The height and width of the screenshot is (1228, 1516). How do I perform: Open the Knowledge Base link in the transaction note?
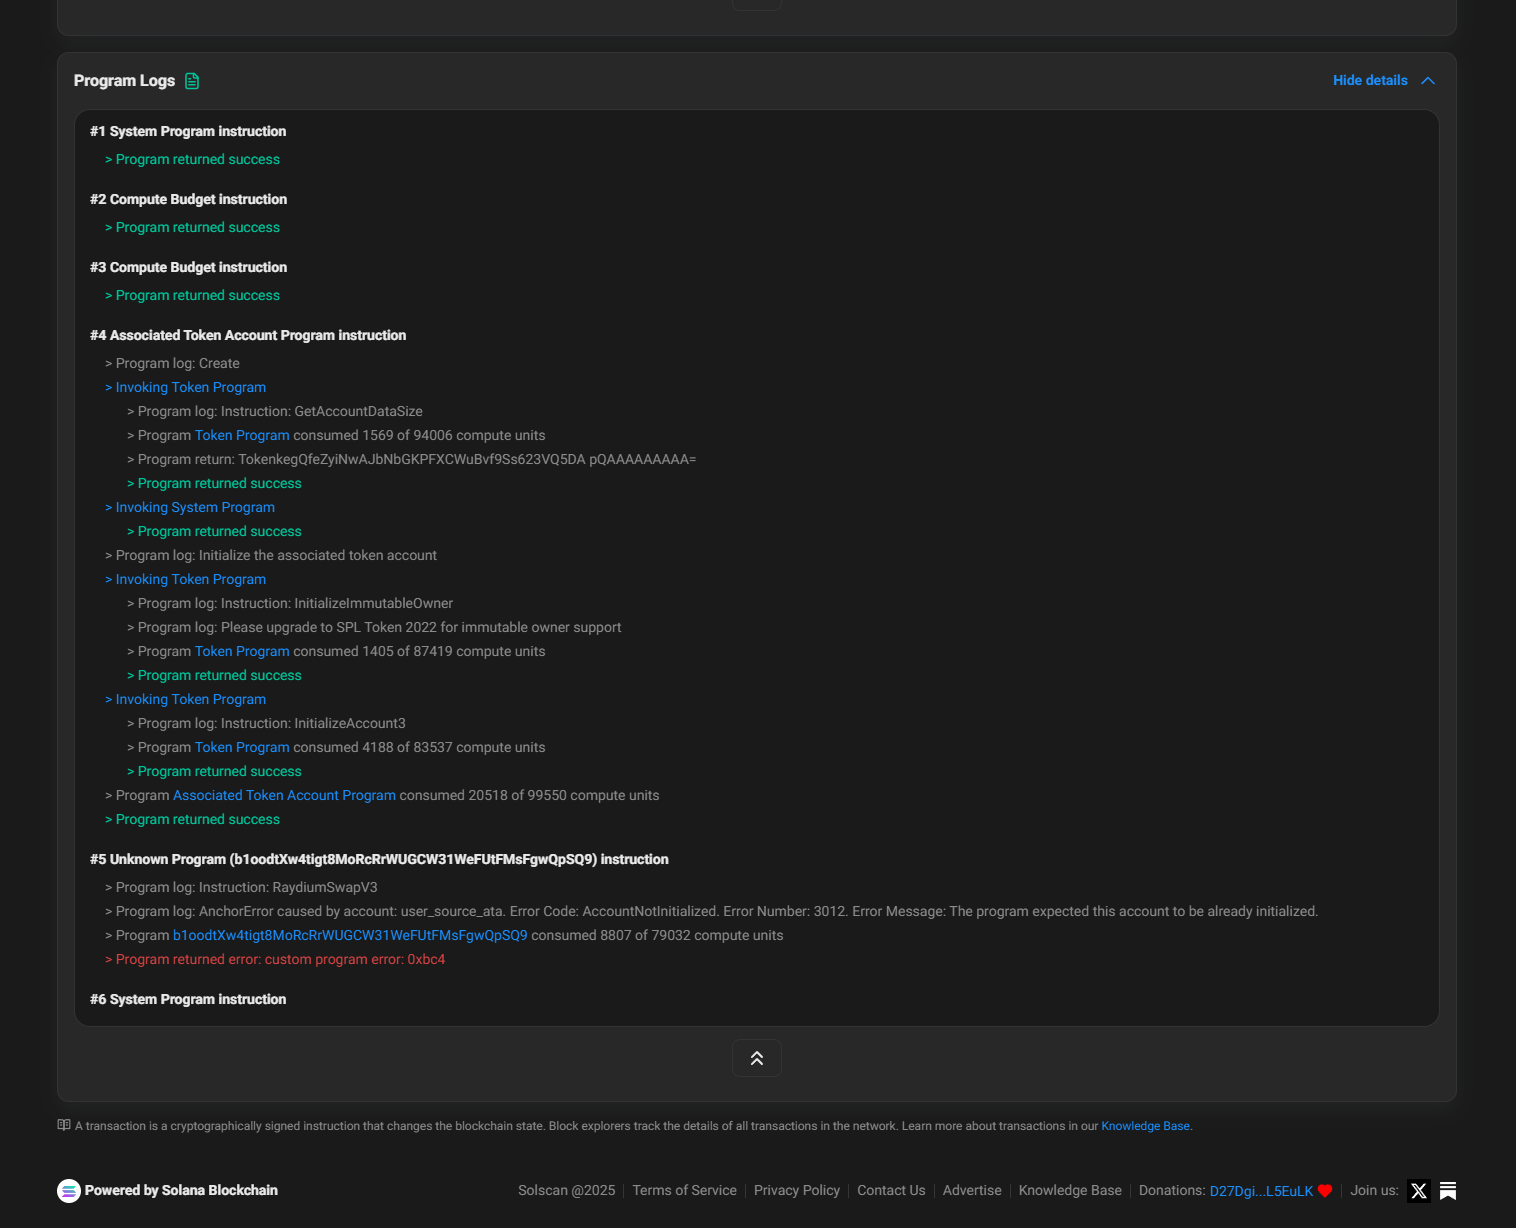[x=1145, y=1126]
